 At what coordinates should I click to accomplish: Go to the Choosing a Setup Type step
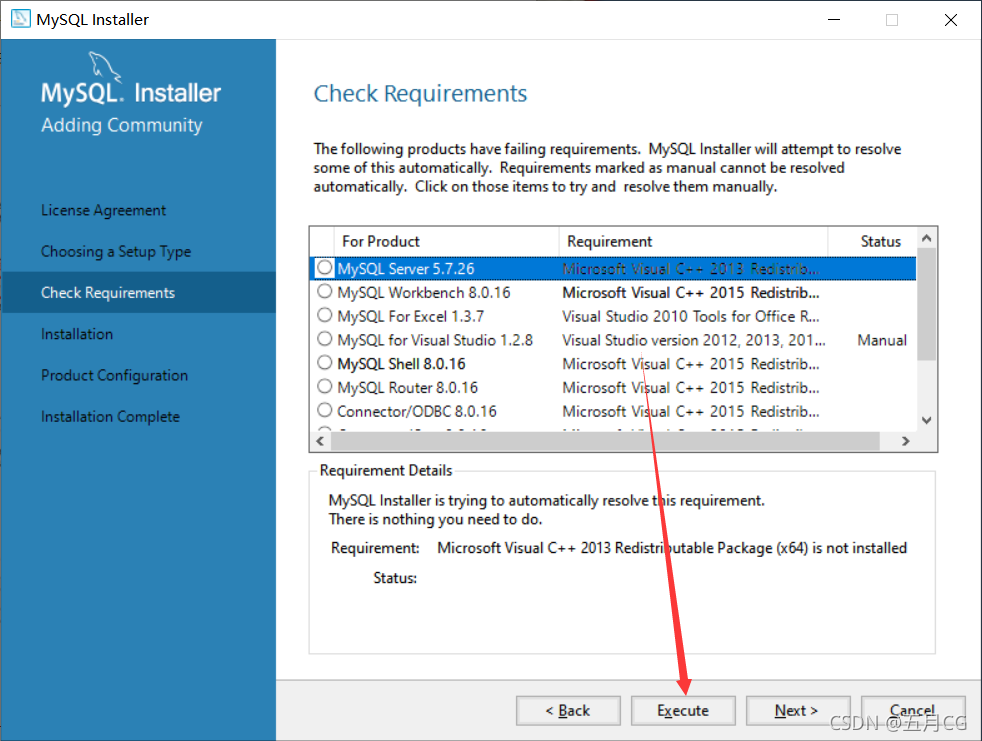[116, 252]
